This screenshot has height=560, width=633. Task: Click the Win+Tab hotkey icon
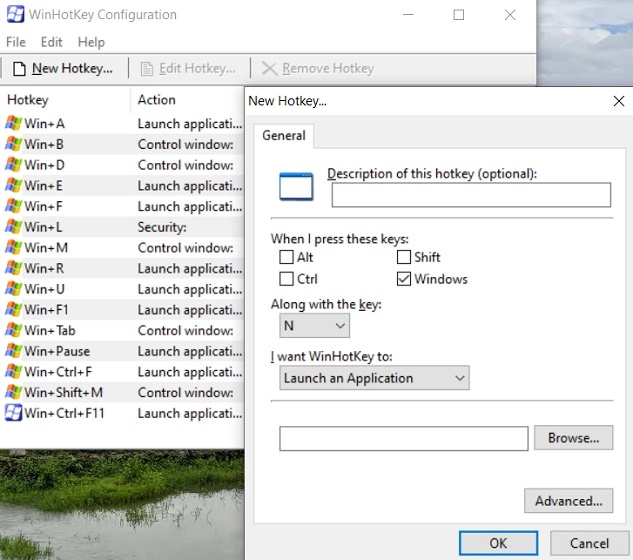tap(14, 330)
